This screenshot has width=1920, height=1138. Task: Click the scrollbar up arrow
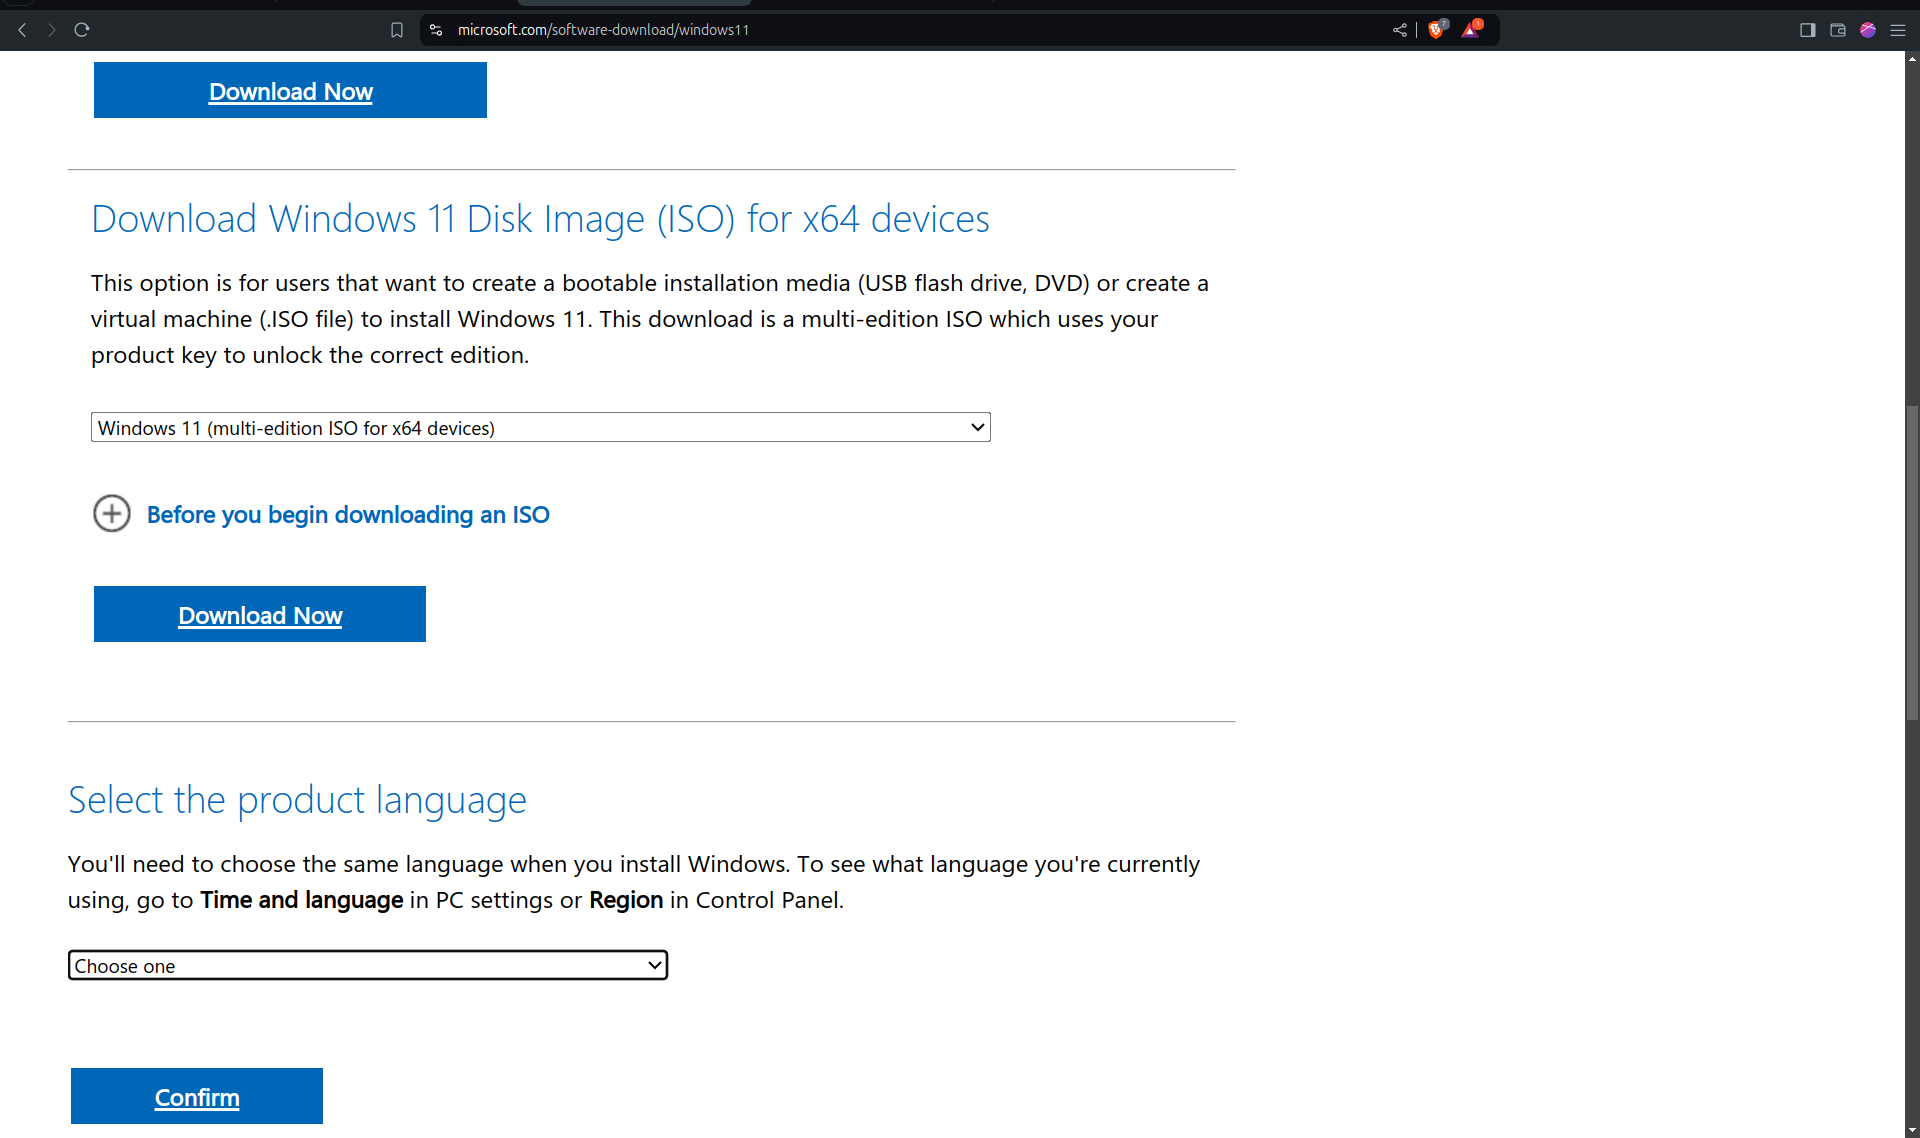click(x=1912, y=58)
